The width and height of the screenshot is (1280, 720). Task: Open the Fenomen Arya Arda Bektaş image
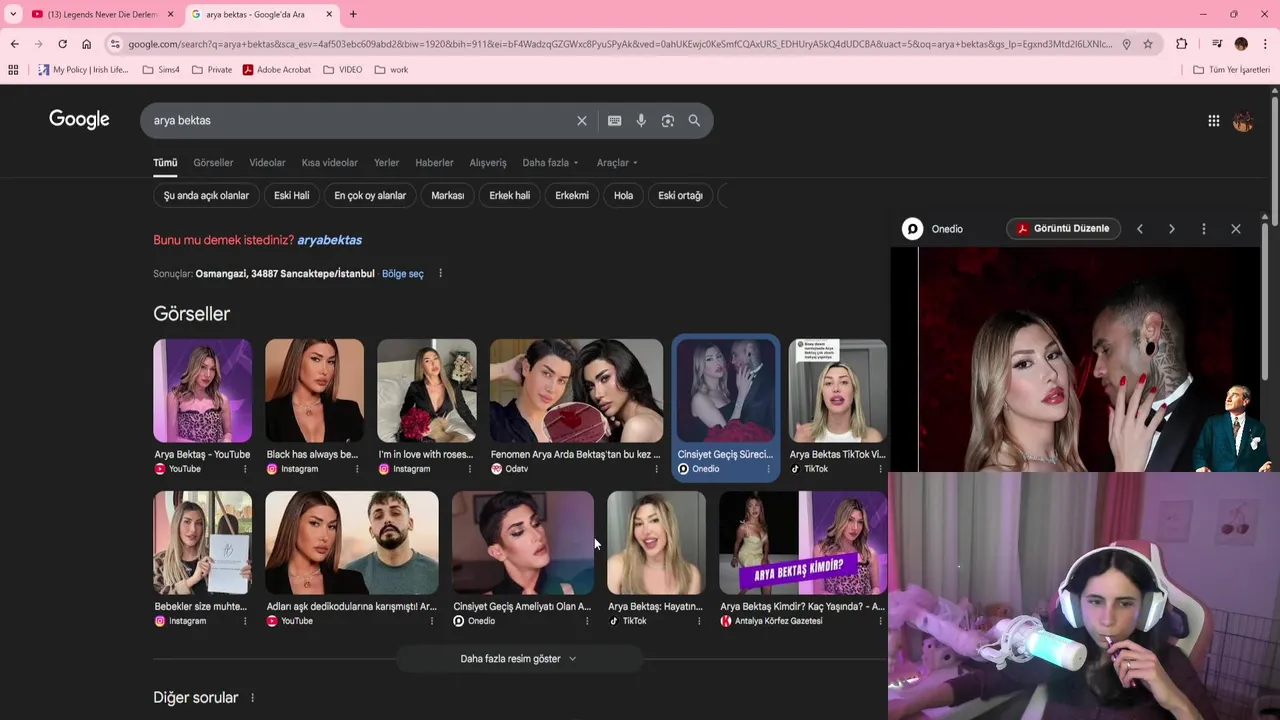point(576,391)
